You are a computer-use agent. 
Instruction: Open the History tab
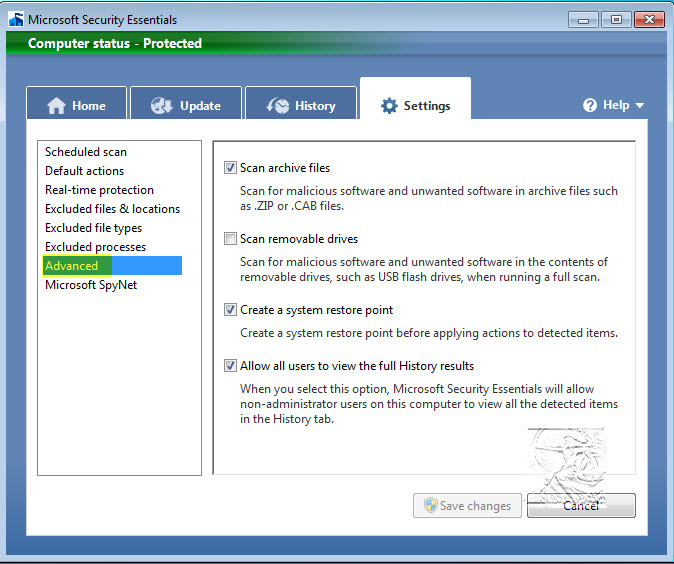302,106
